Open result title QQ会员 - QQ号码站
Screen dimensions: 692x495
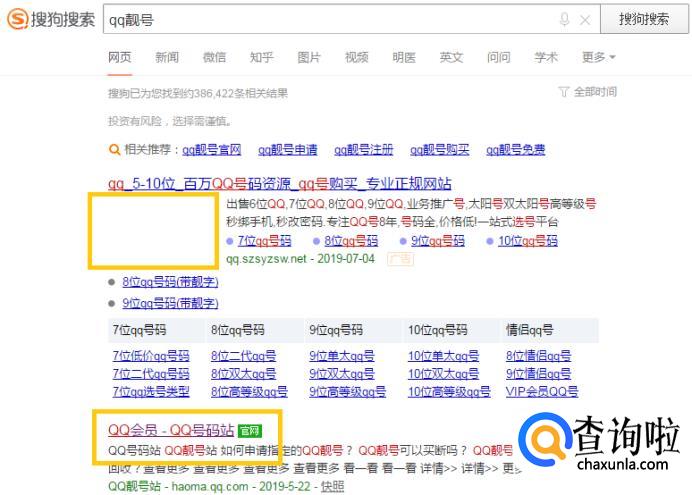tap(171, 430)
